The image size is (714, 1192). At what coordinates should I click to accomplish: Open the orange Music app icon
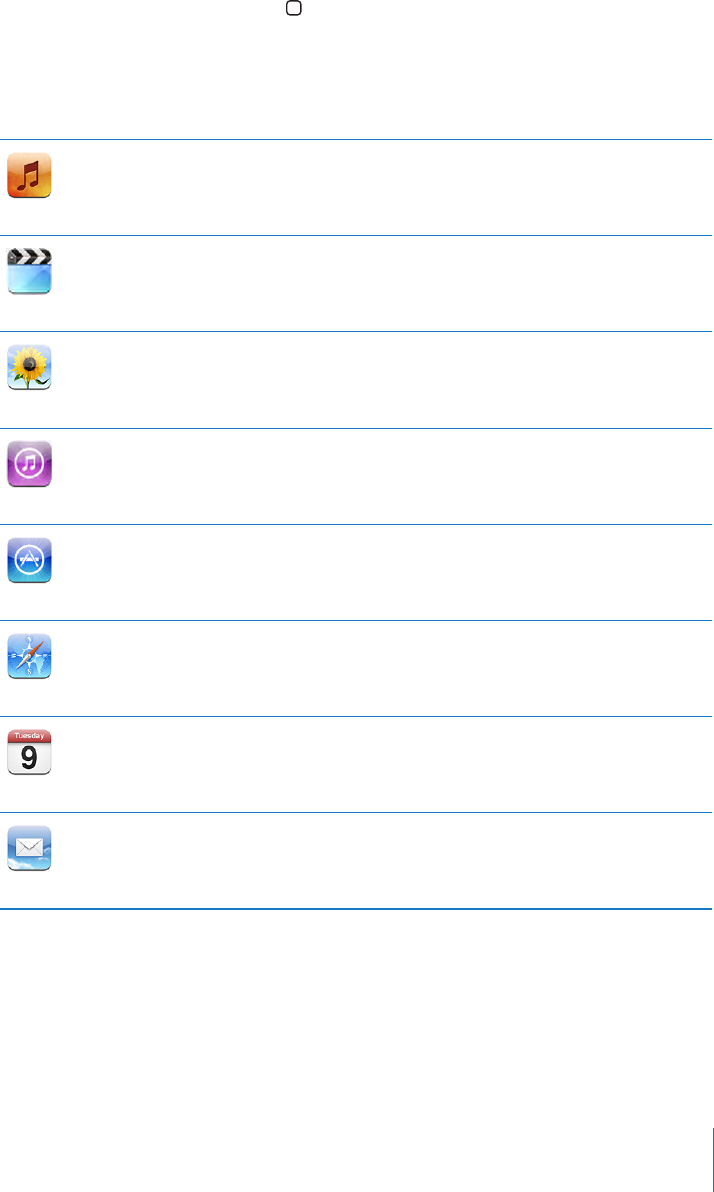tap(30, 176)
